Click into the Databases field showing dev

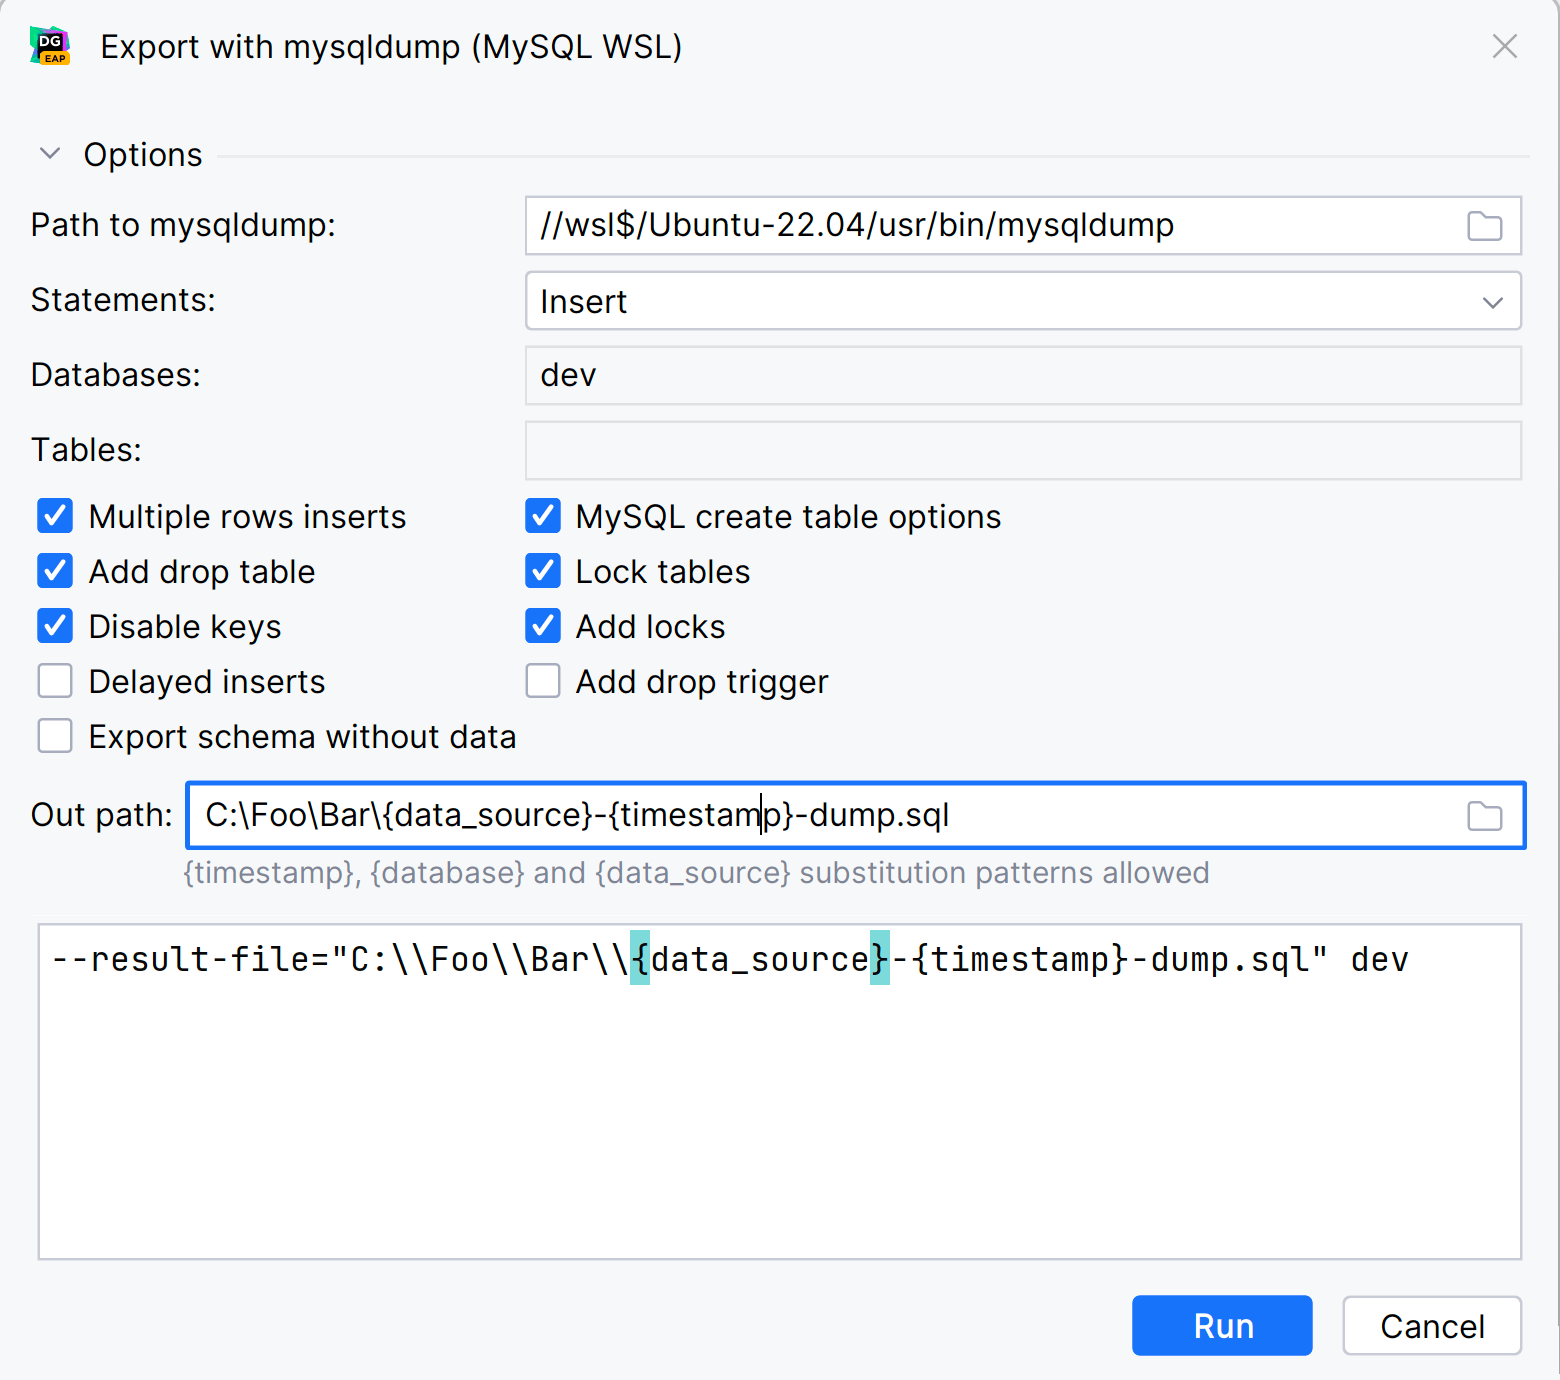click(1022, 376)
